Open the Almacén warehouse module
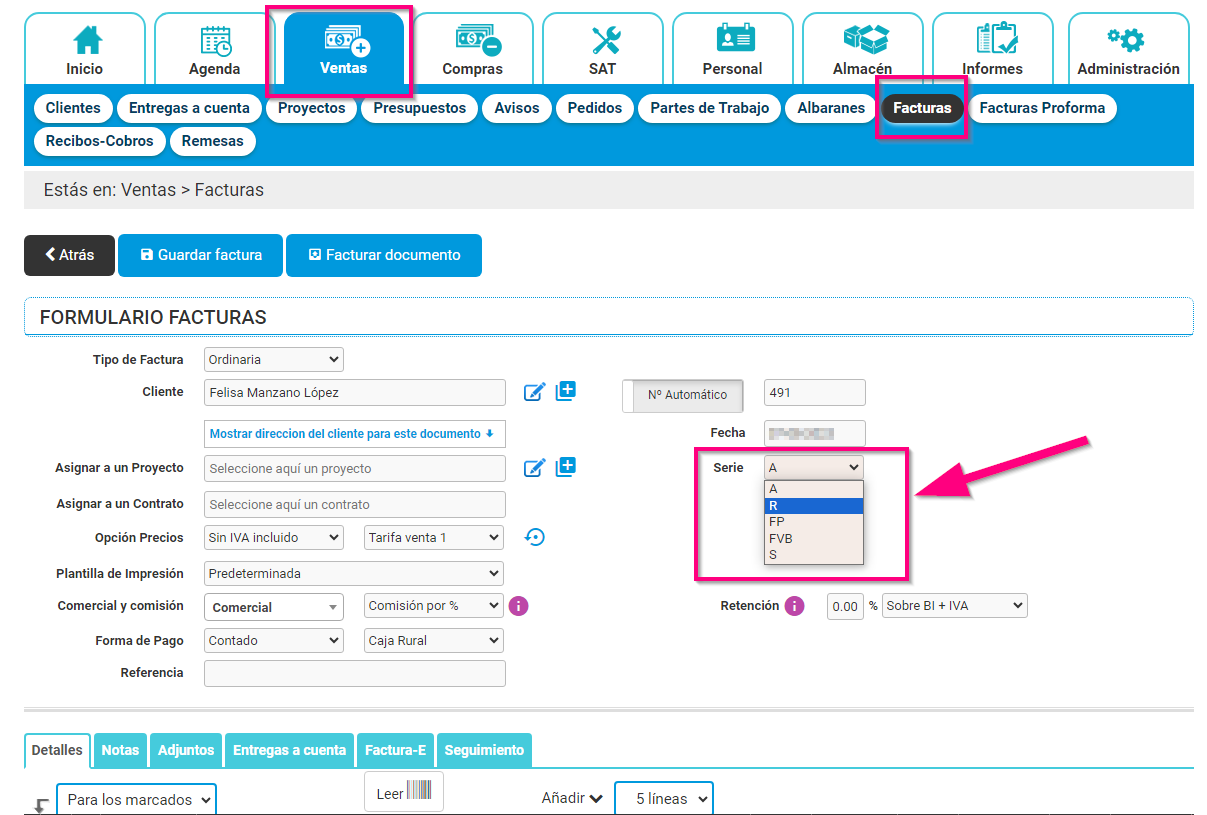The image size is (1207, 815). coord(862,50)
